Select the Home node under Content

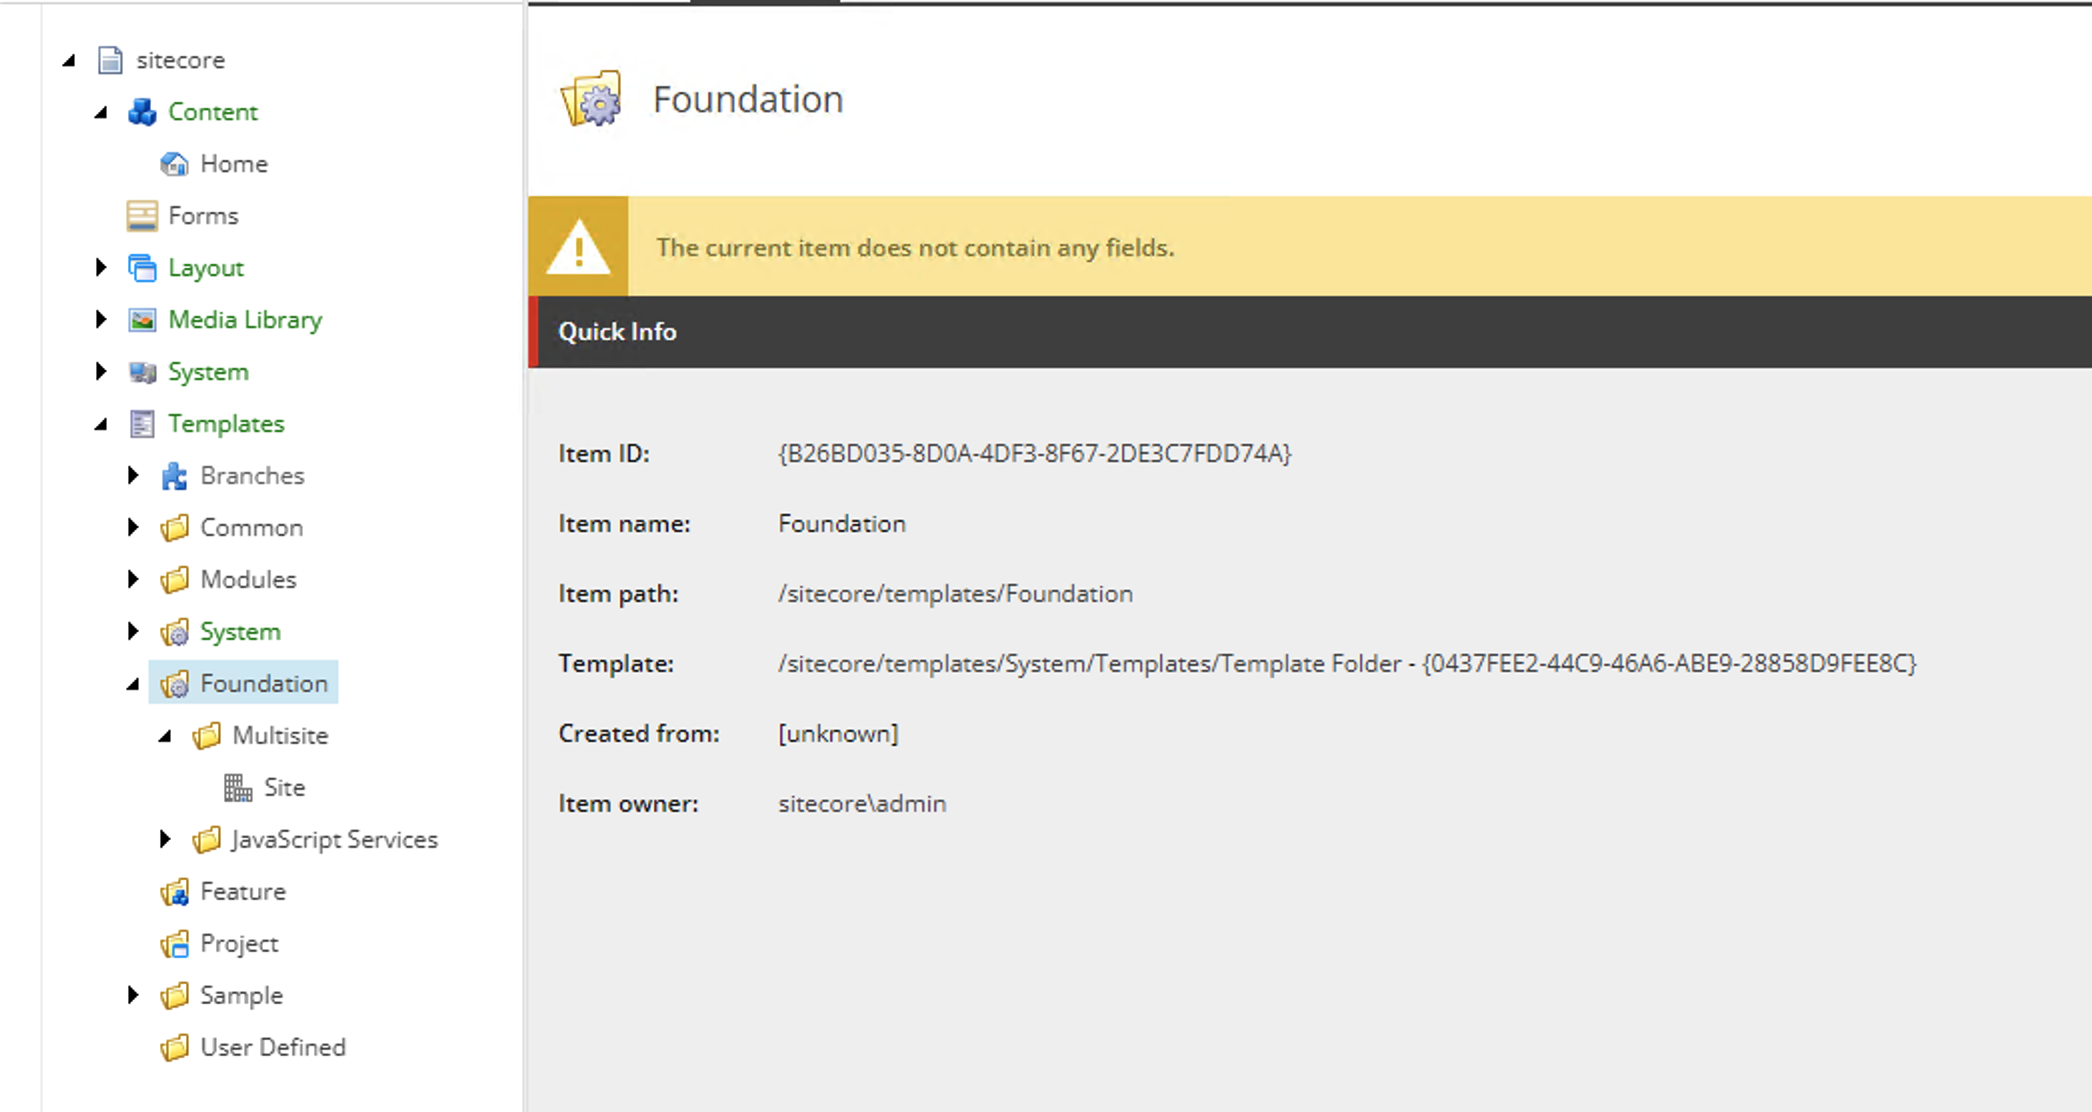[232, 163]
